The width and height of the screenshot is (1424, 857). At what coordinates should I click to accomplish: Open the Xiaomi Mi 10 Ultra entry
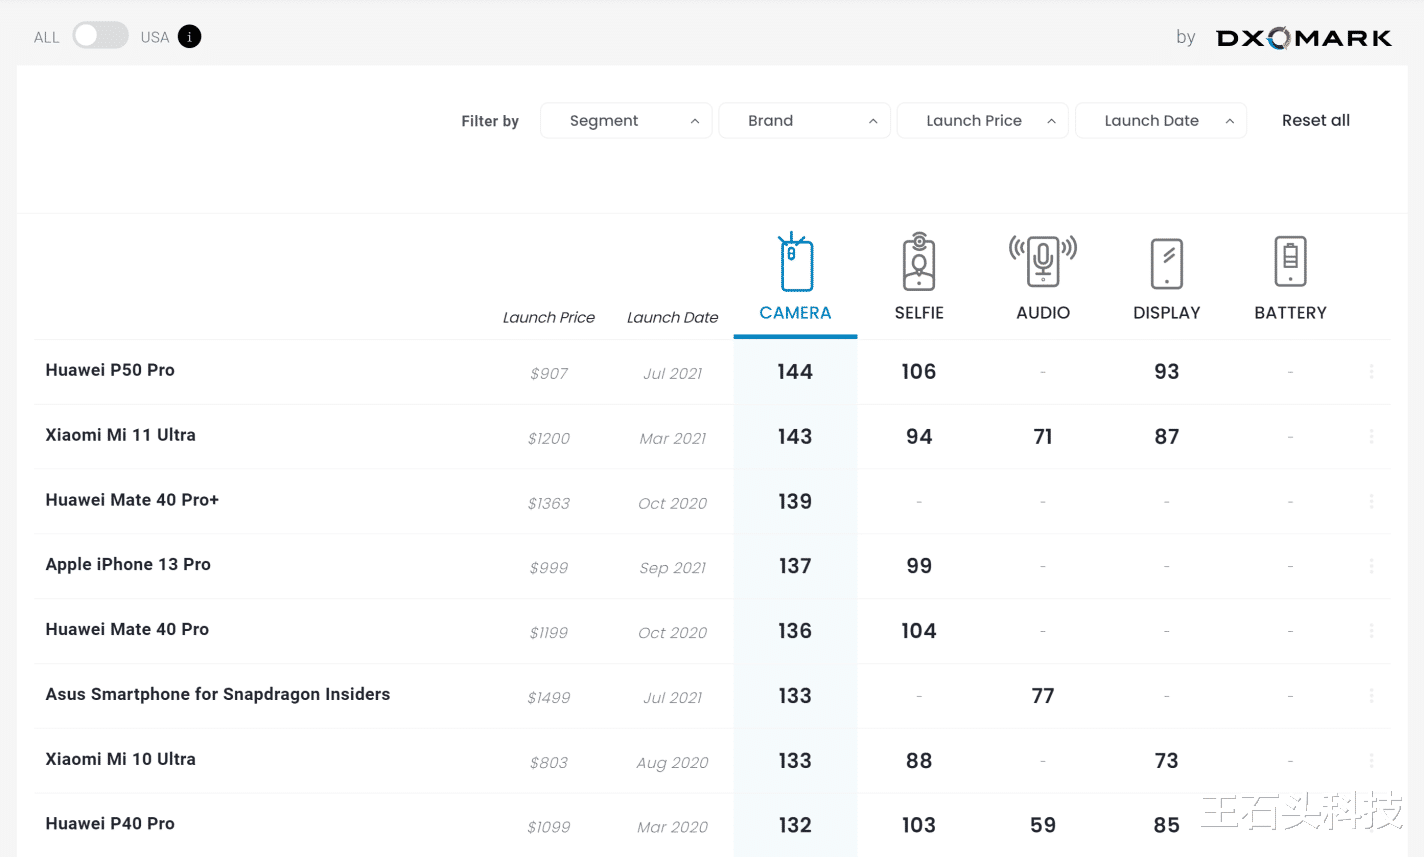pyautogui.click(x=120, y=759)
